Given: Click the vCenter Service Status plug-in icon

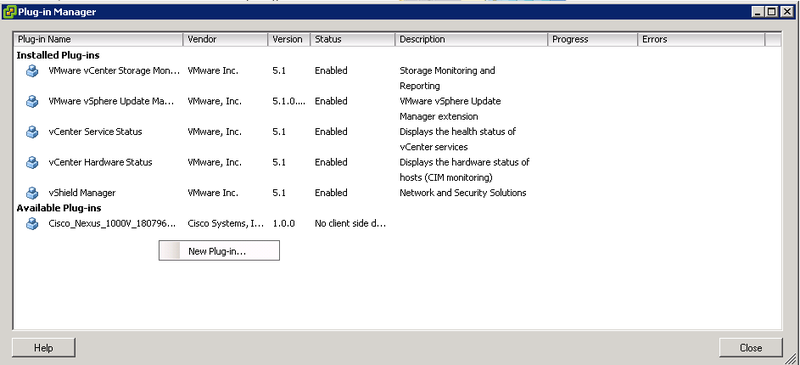Looking at the screenshot, I should 32,132.
